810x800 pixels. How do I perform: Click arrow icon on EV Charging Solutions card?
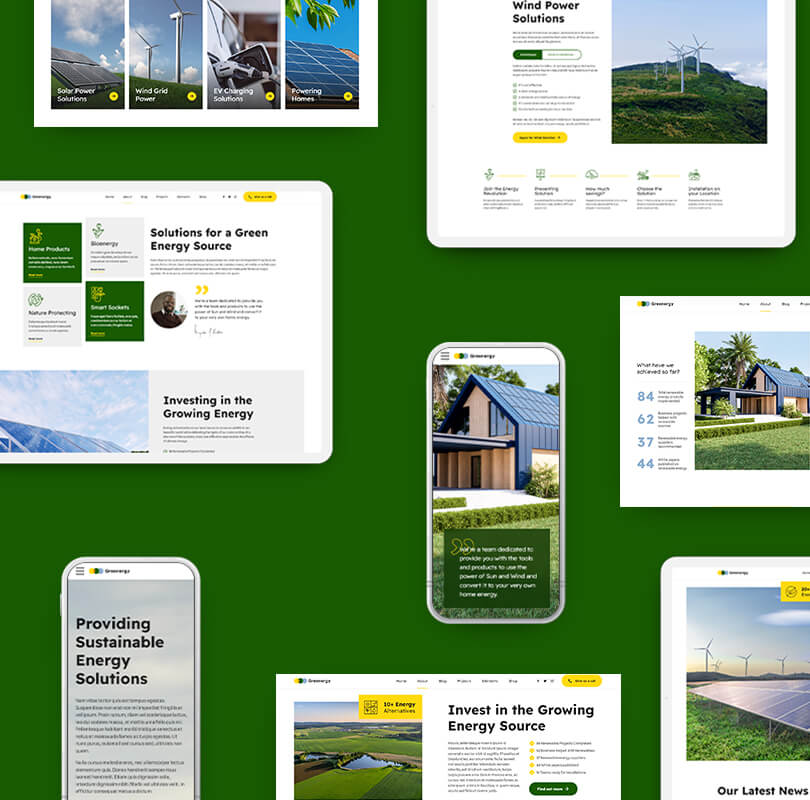click(x=270, y=96)
